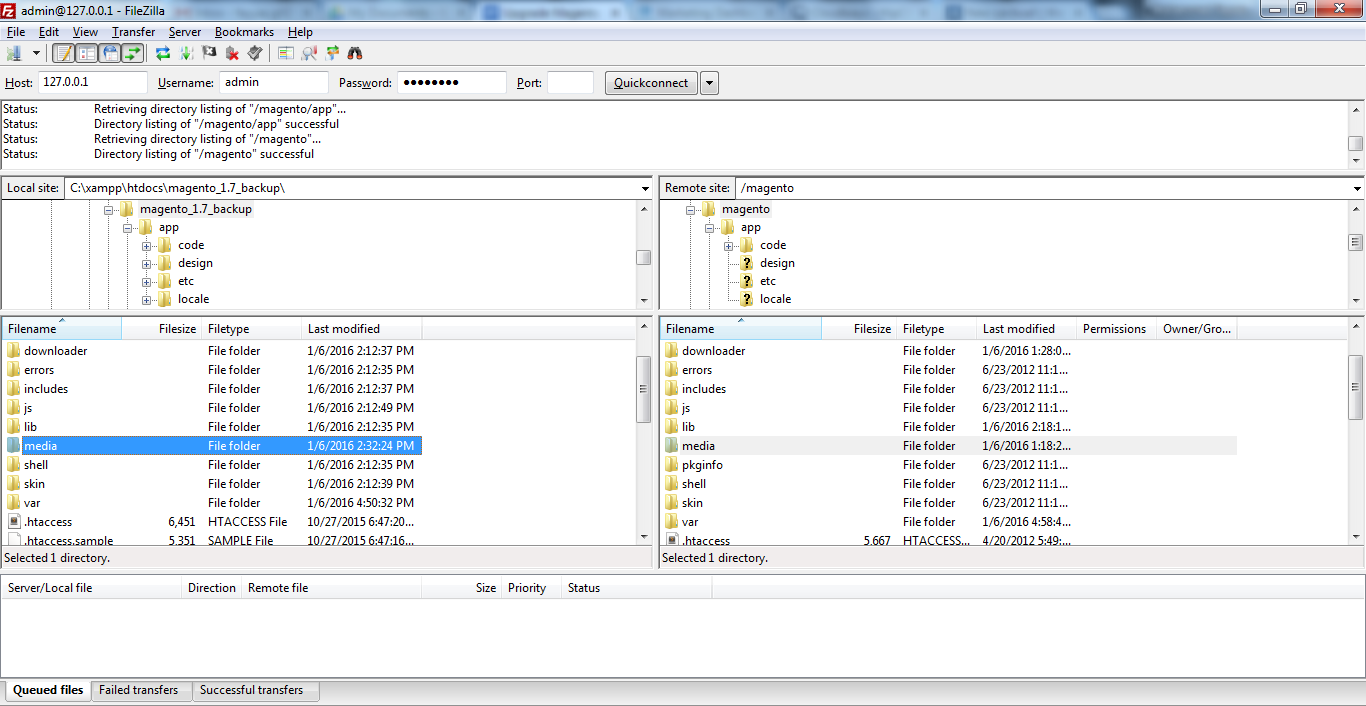Open the Remote site path dropdown

point(1357,188)
